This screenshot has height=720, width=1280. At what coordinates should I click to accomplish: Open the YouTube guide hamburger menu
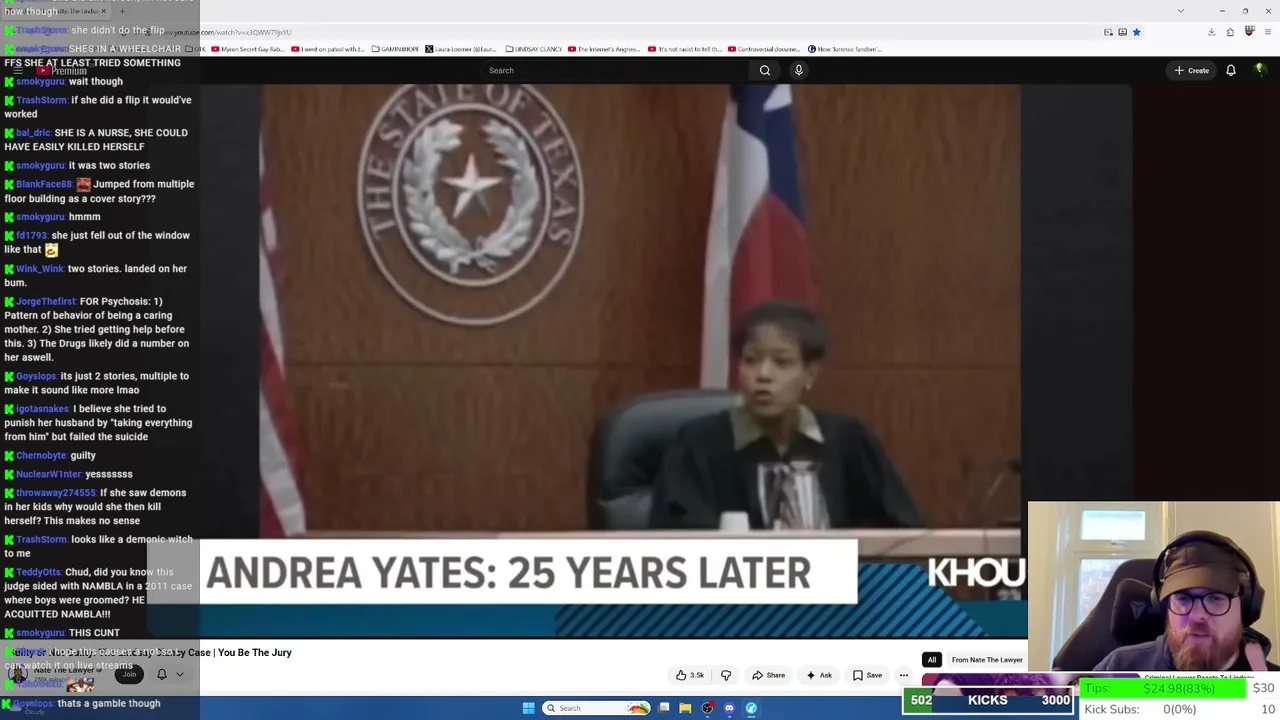(18, 70)
